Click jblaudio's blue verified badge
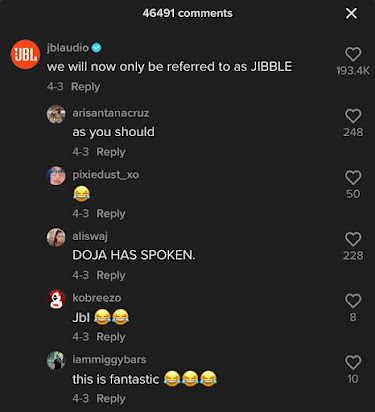Screen dimensions: 375x412 click(97, 48)
